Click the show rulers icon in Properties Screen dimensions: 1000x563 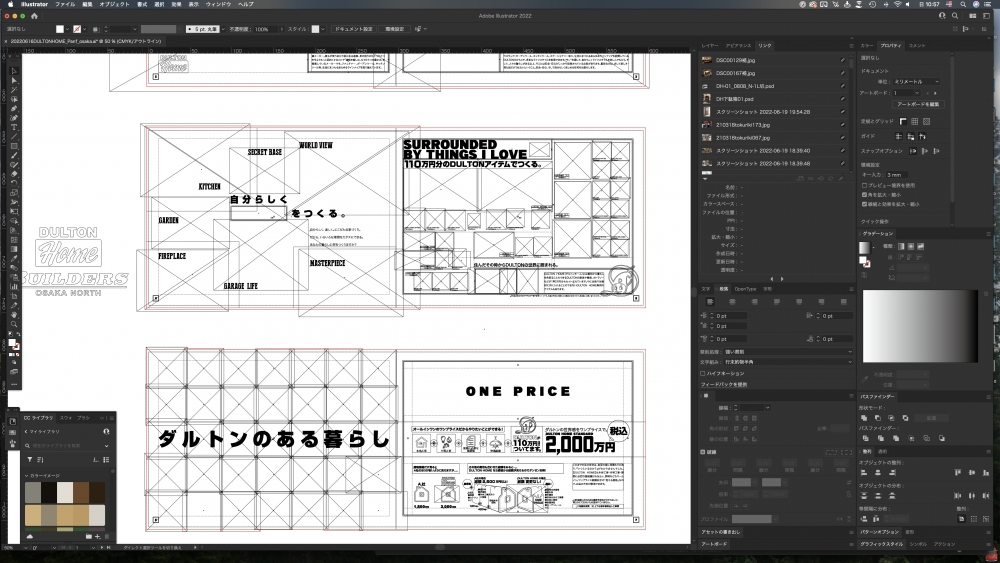tap(903, 121)
